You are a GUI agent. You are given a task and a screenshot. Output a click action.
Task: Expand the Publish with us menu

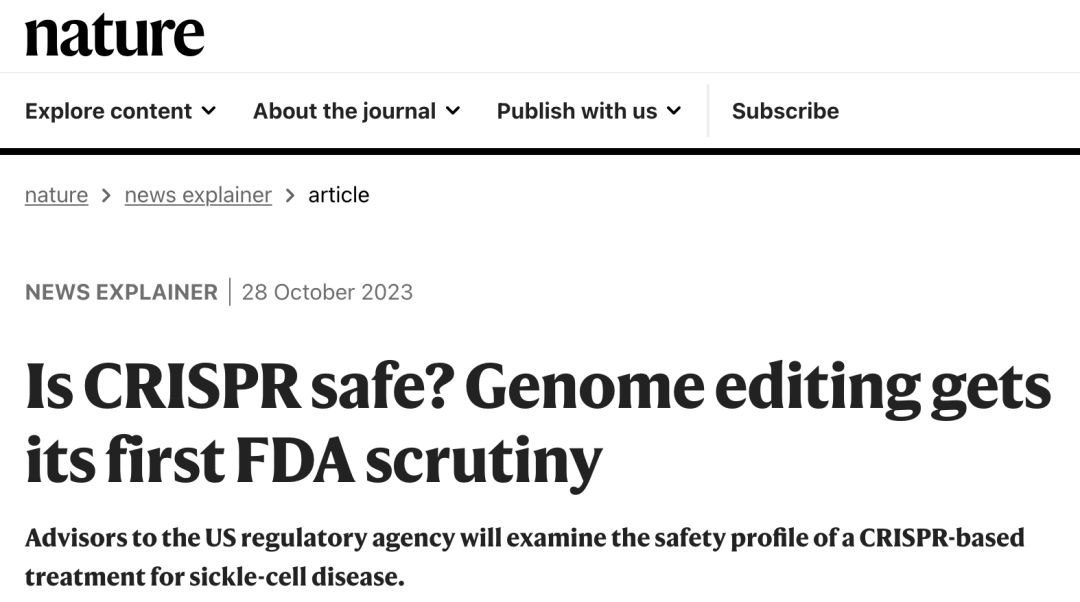tap(589, 111)
